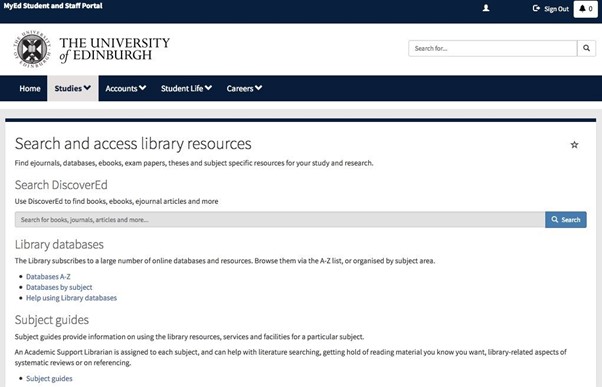Open Help using Library databases link
The image size is (602, 387).
(71, 298)
